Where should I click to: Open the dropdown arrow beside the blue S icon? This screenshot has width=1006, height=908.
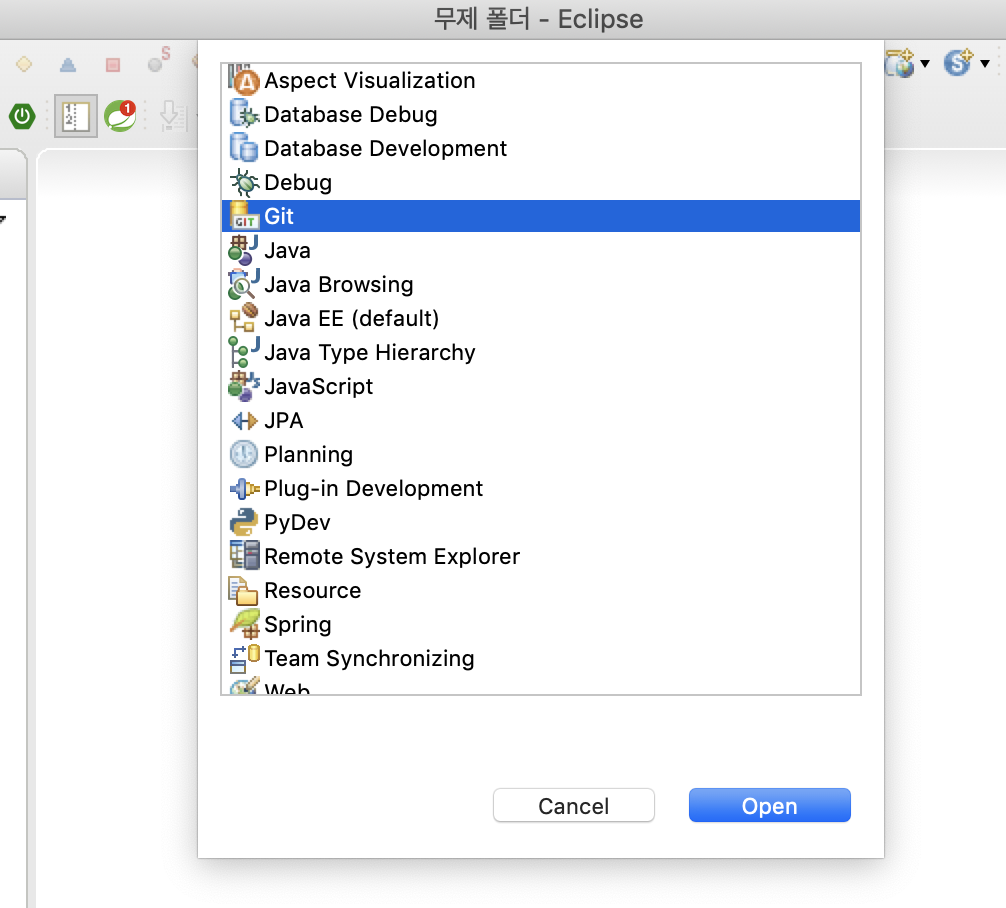point(985,63)
